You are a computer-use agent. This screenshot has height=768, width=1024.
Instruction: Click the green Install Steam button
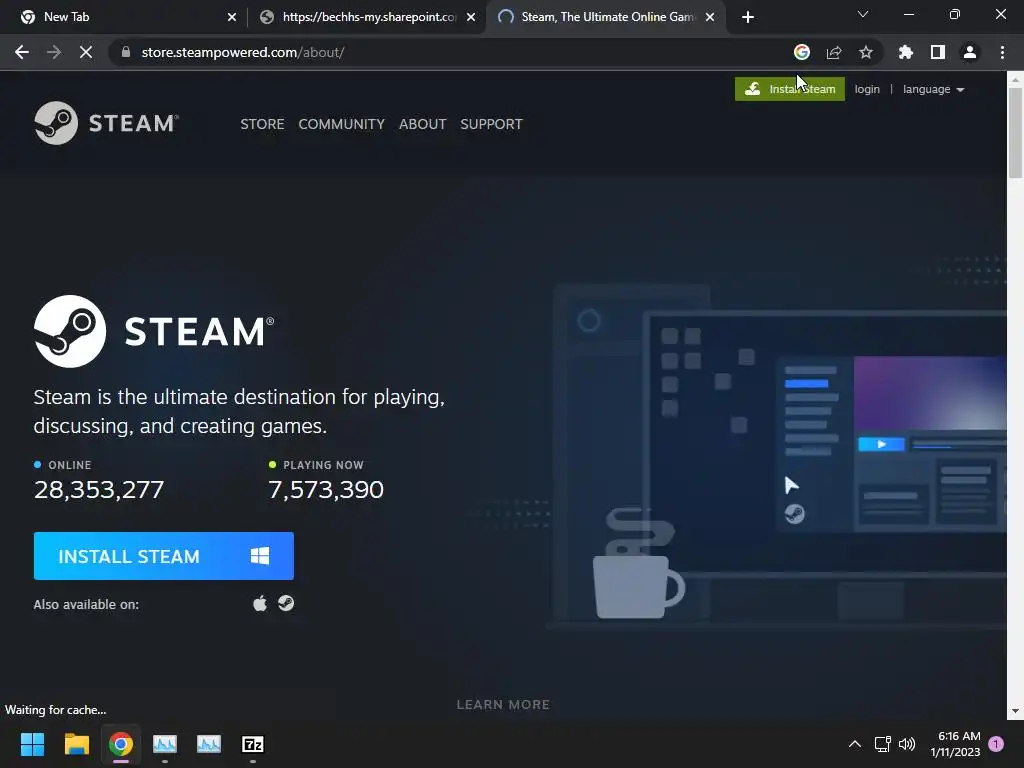(x=790, y=89)
